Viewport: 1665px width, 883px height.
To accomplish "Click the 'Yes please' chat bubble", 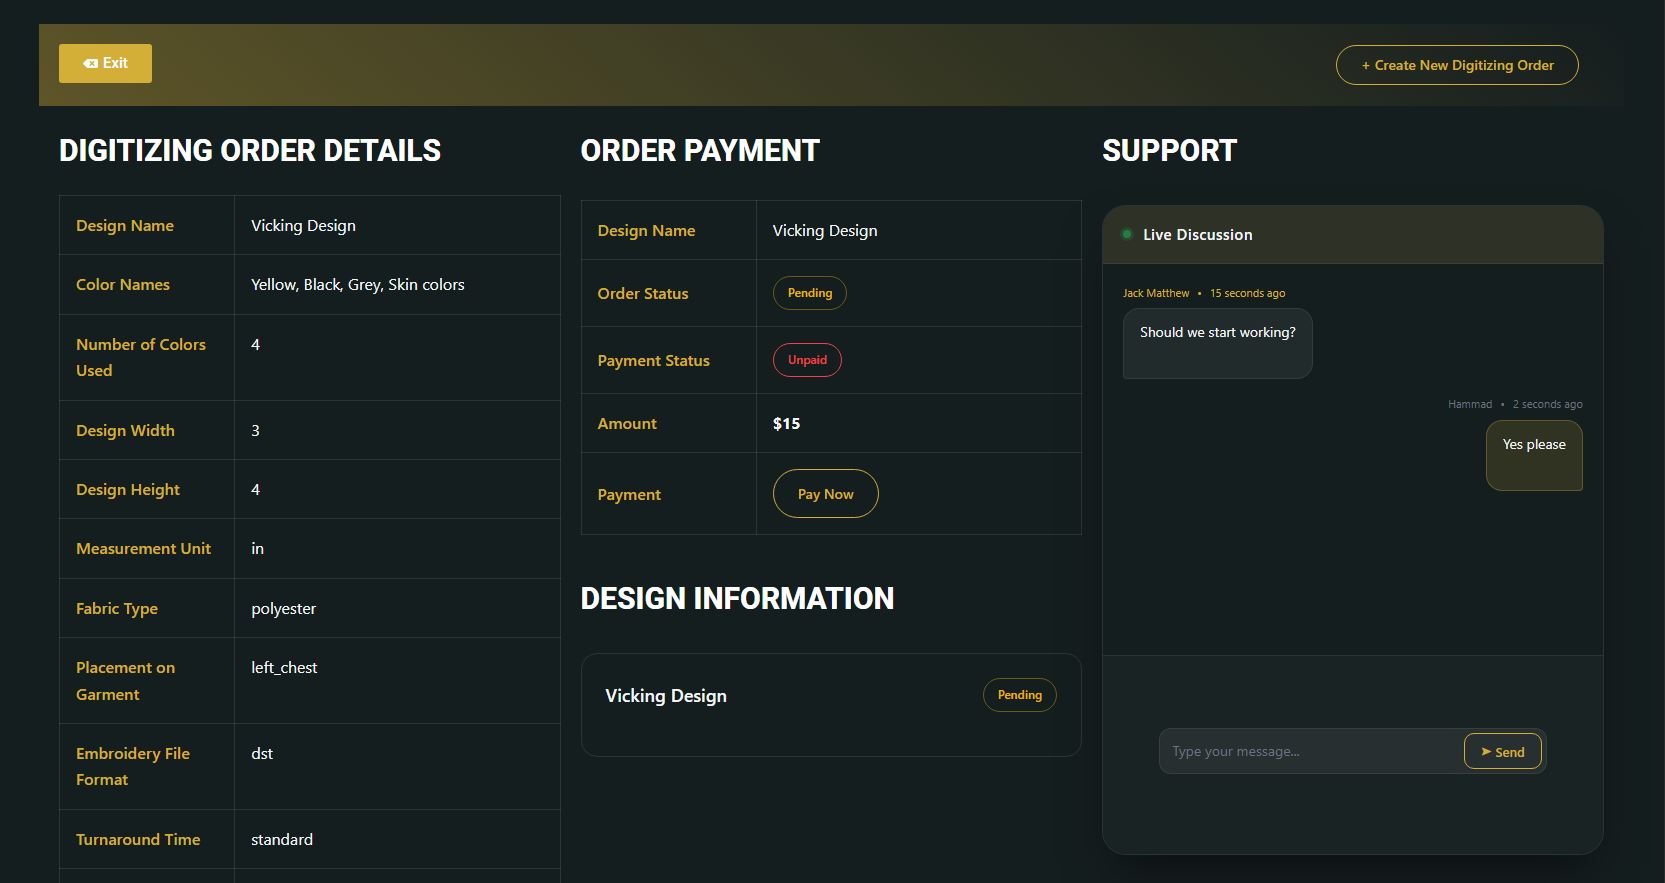I will [x=1533, y=455].
